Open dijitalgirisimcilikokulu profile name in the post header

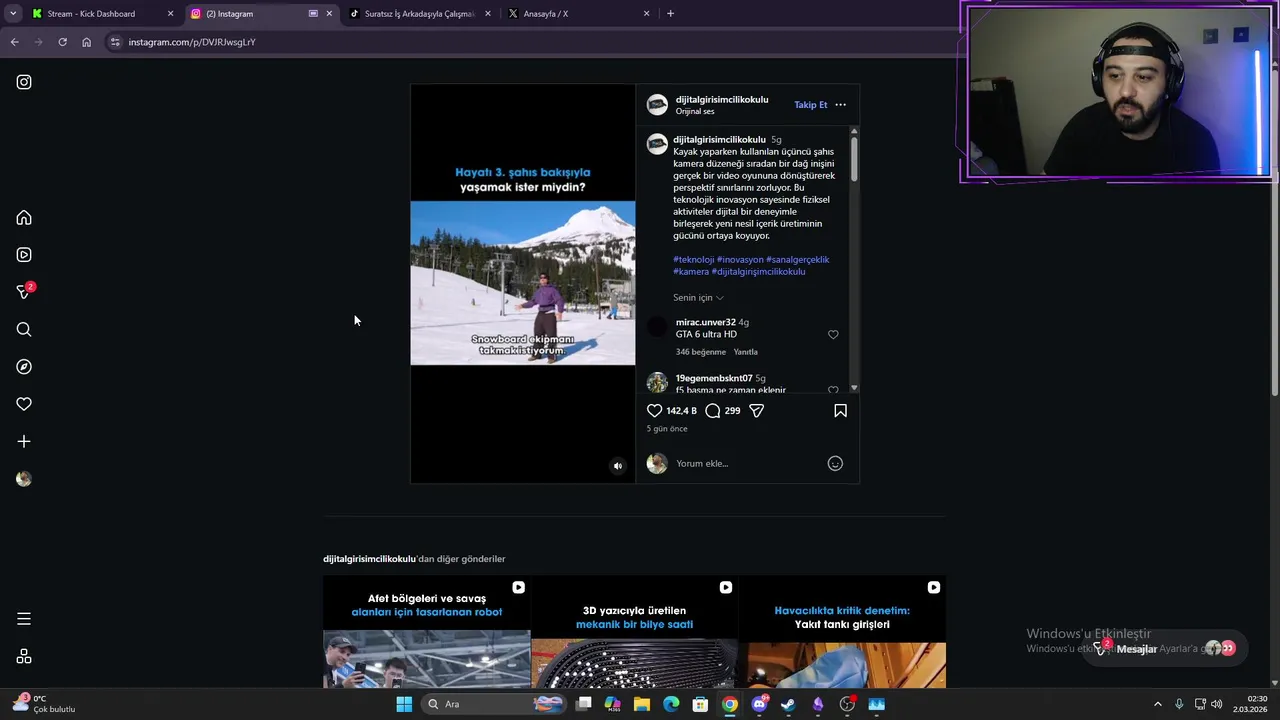coord(722,100)
